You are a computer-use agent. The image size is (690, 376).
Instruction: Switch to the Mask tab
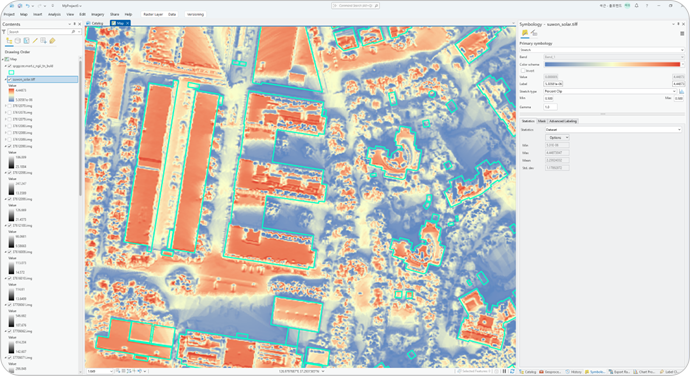click(542, 121)
